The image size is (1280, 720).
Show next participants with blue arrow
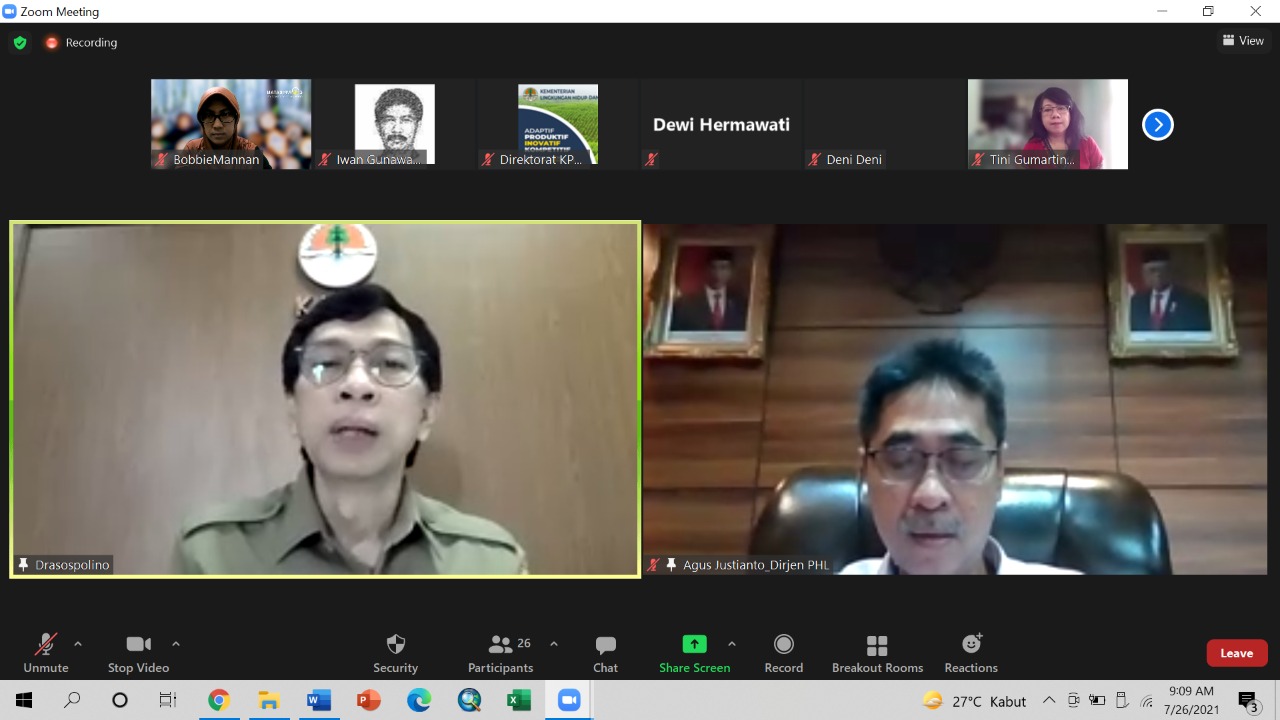coord(1157,125)
